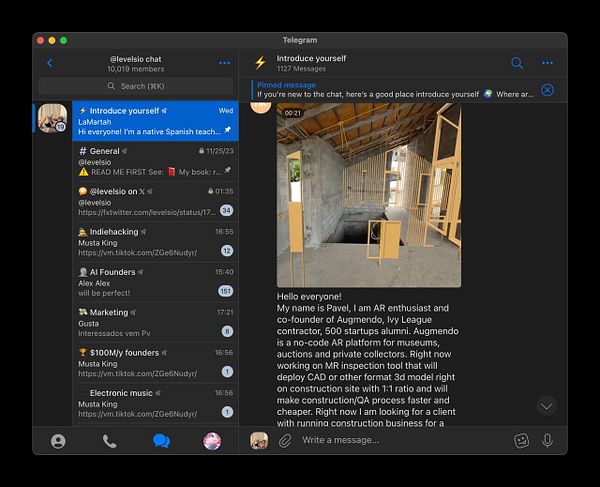
Task: Open the AI Founders topic
Action: [x=155, y=282]
